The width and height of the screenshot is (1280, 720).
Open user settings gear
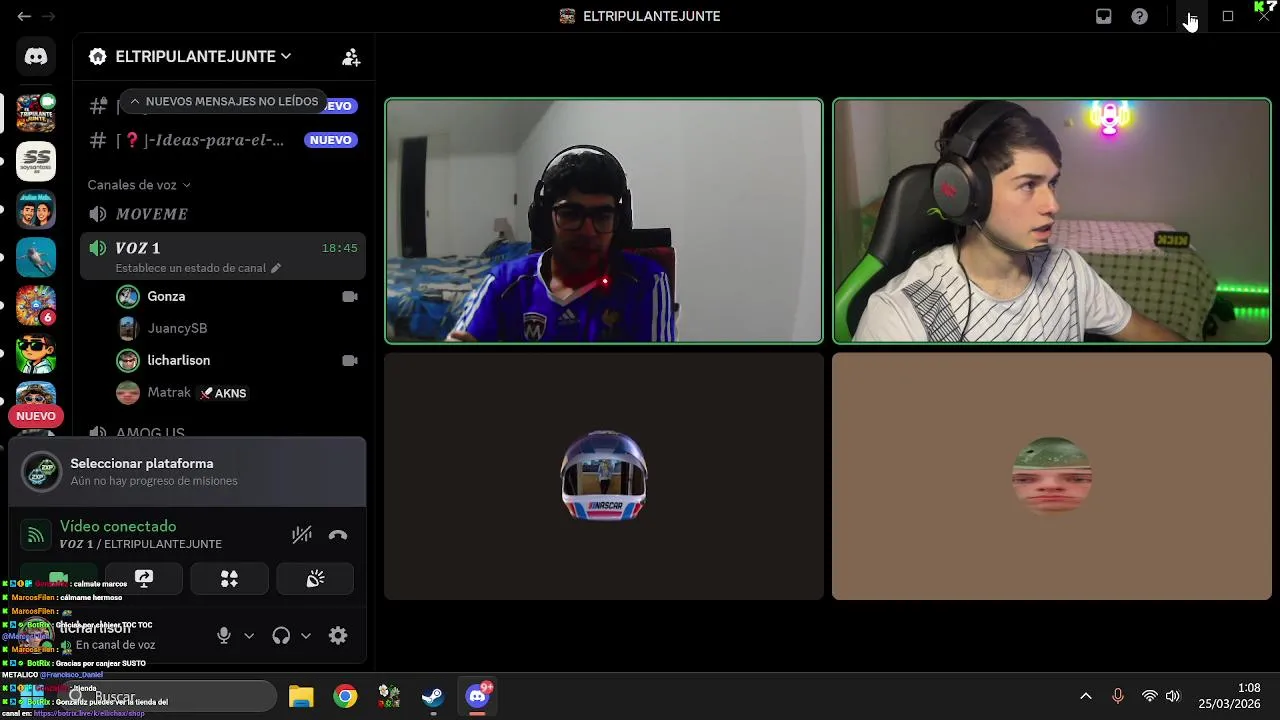pyautogui.click(x=338, y=636)
